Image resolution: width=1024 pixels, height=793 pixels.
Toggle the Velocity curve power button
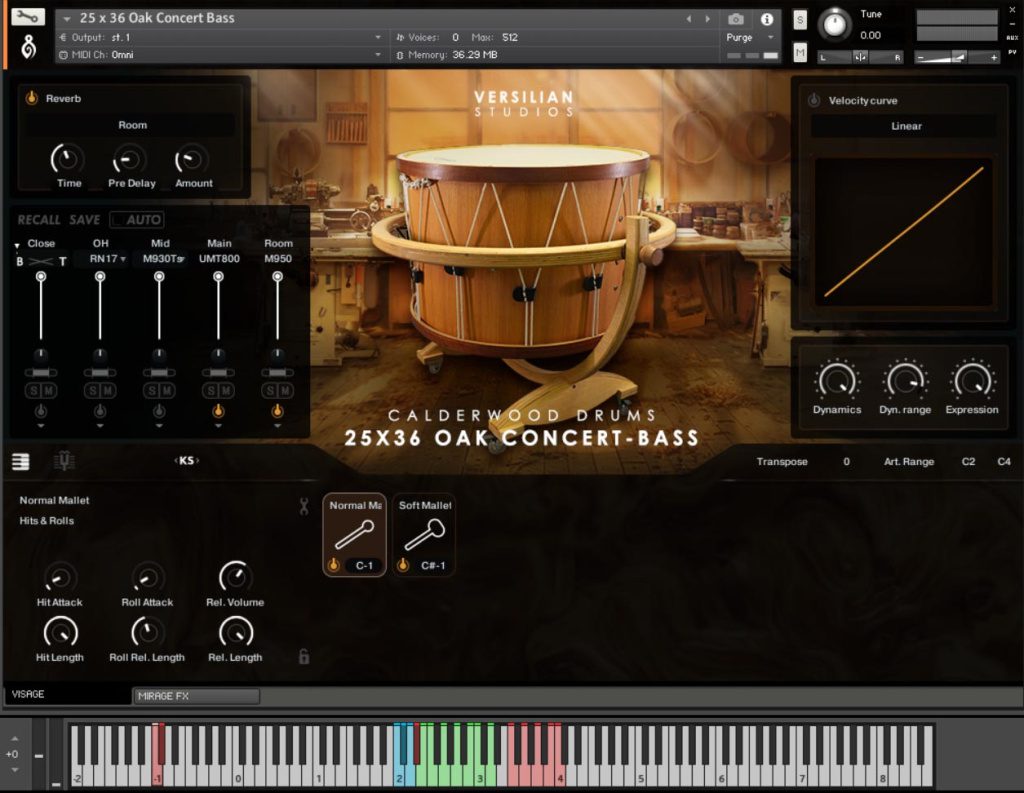click(x=814, y=100)
